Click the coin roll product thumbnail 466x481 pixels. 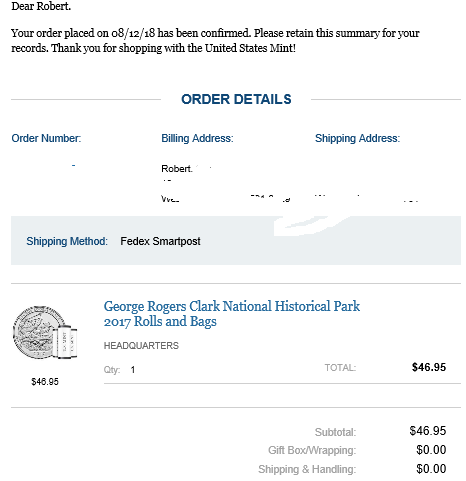[x=45, y=332]
